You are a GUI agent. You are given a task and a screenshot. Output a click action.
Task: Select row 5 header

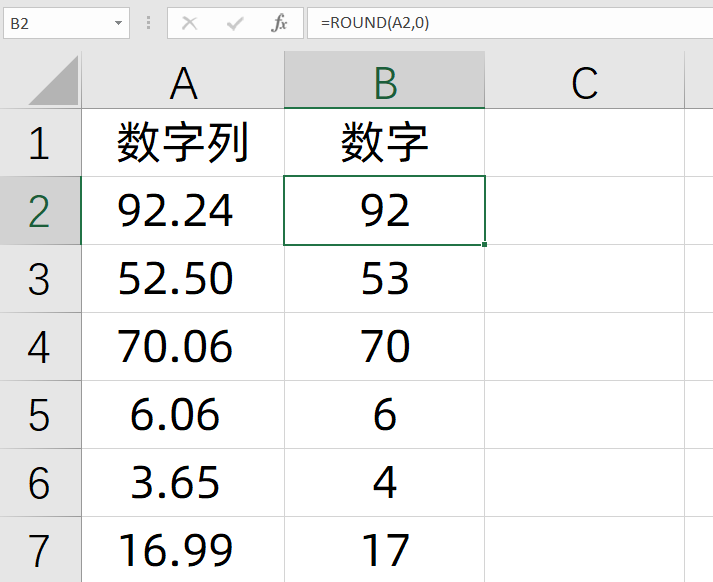tap(40, 415)
